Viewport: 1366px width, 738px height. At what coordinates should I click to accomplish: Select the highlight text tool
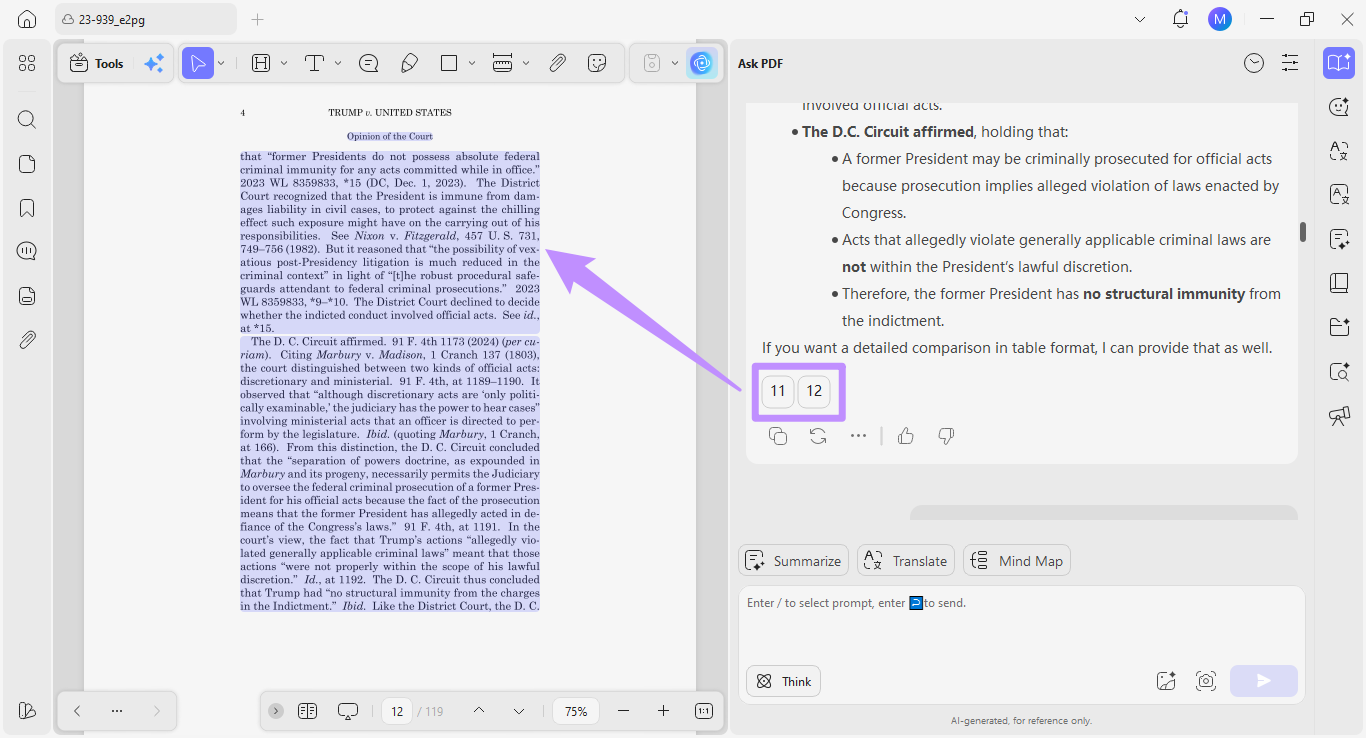(261, 63)
